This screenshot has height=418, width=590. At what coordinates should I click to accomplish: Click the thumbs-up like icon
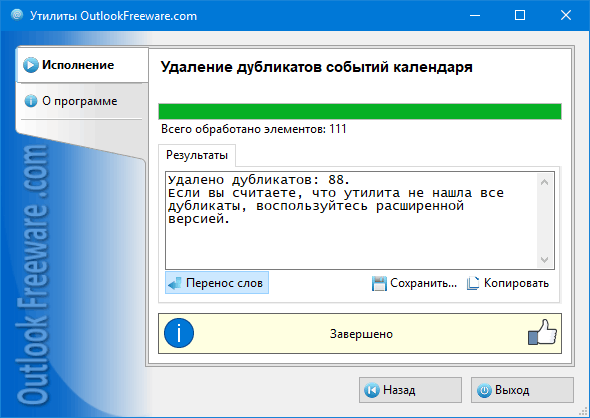542,332
